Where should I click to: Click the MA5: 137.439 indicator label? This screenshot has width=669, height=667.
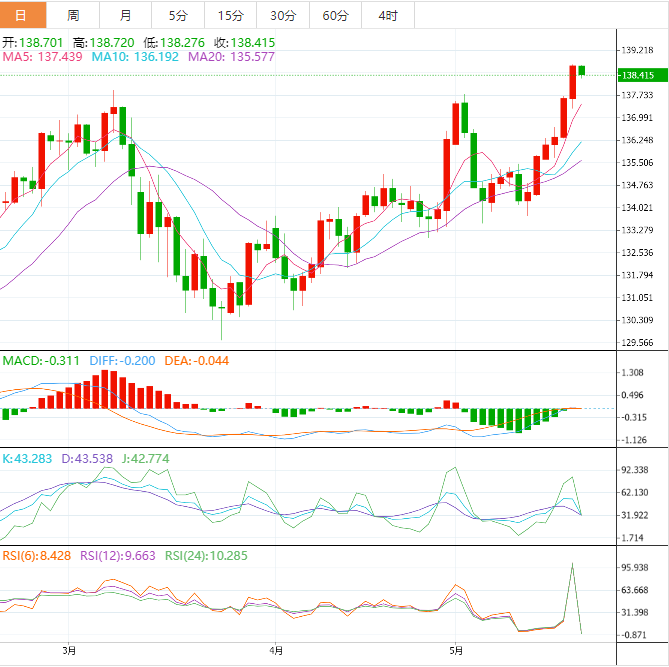[43, 58]
